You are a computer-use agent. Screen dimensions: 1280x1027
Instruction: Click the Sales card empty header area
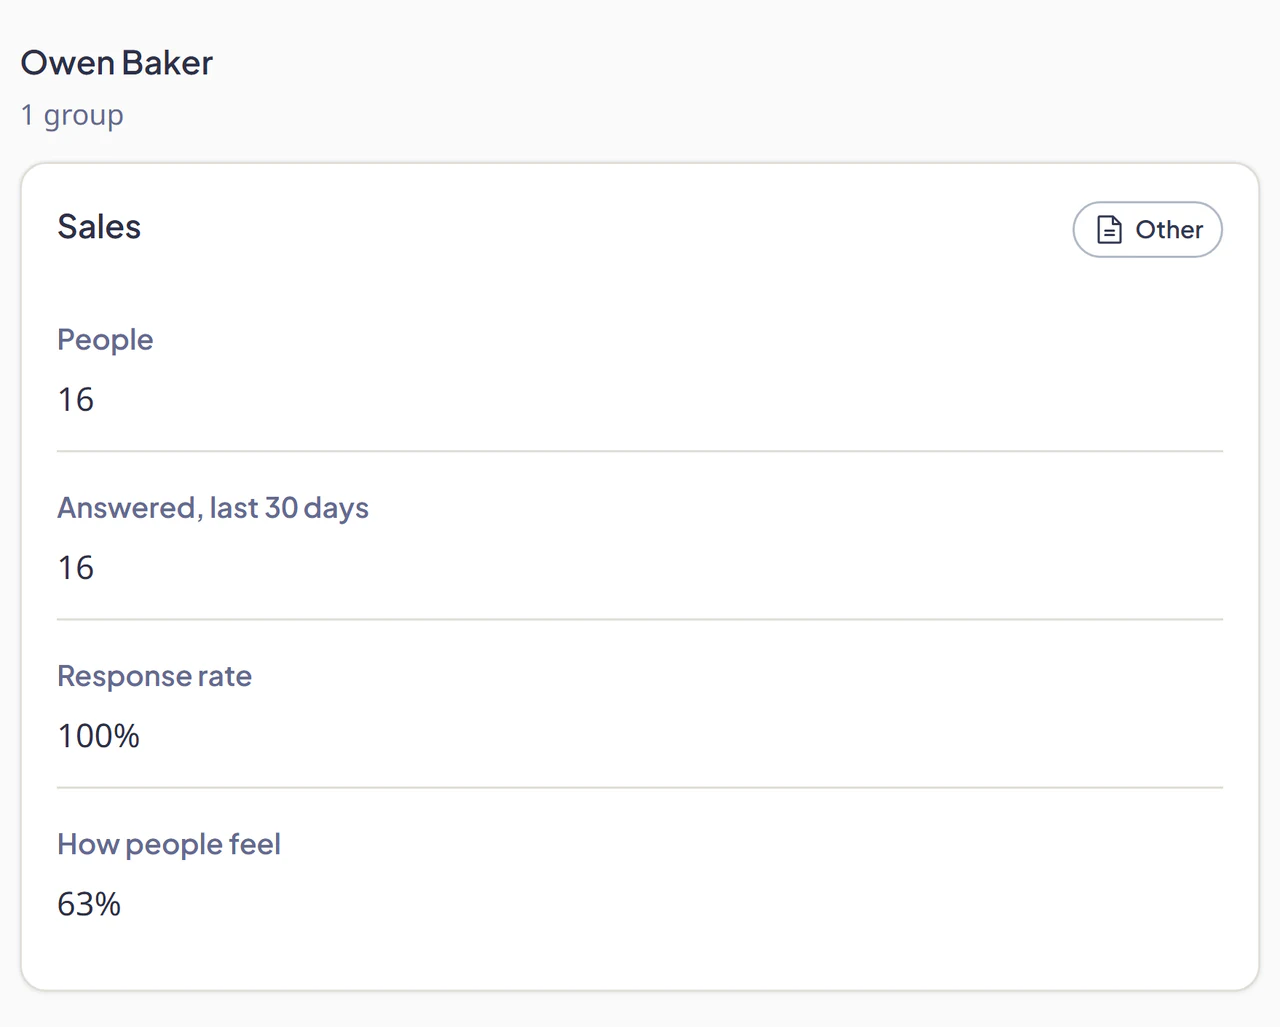(x=600, y=228)
